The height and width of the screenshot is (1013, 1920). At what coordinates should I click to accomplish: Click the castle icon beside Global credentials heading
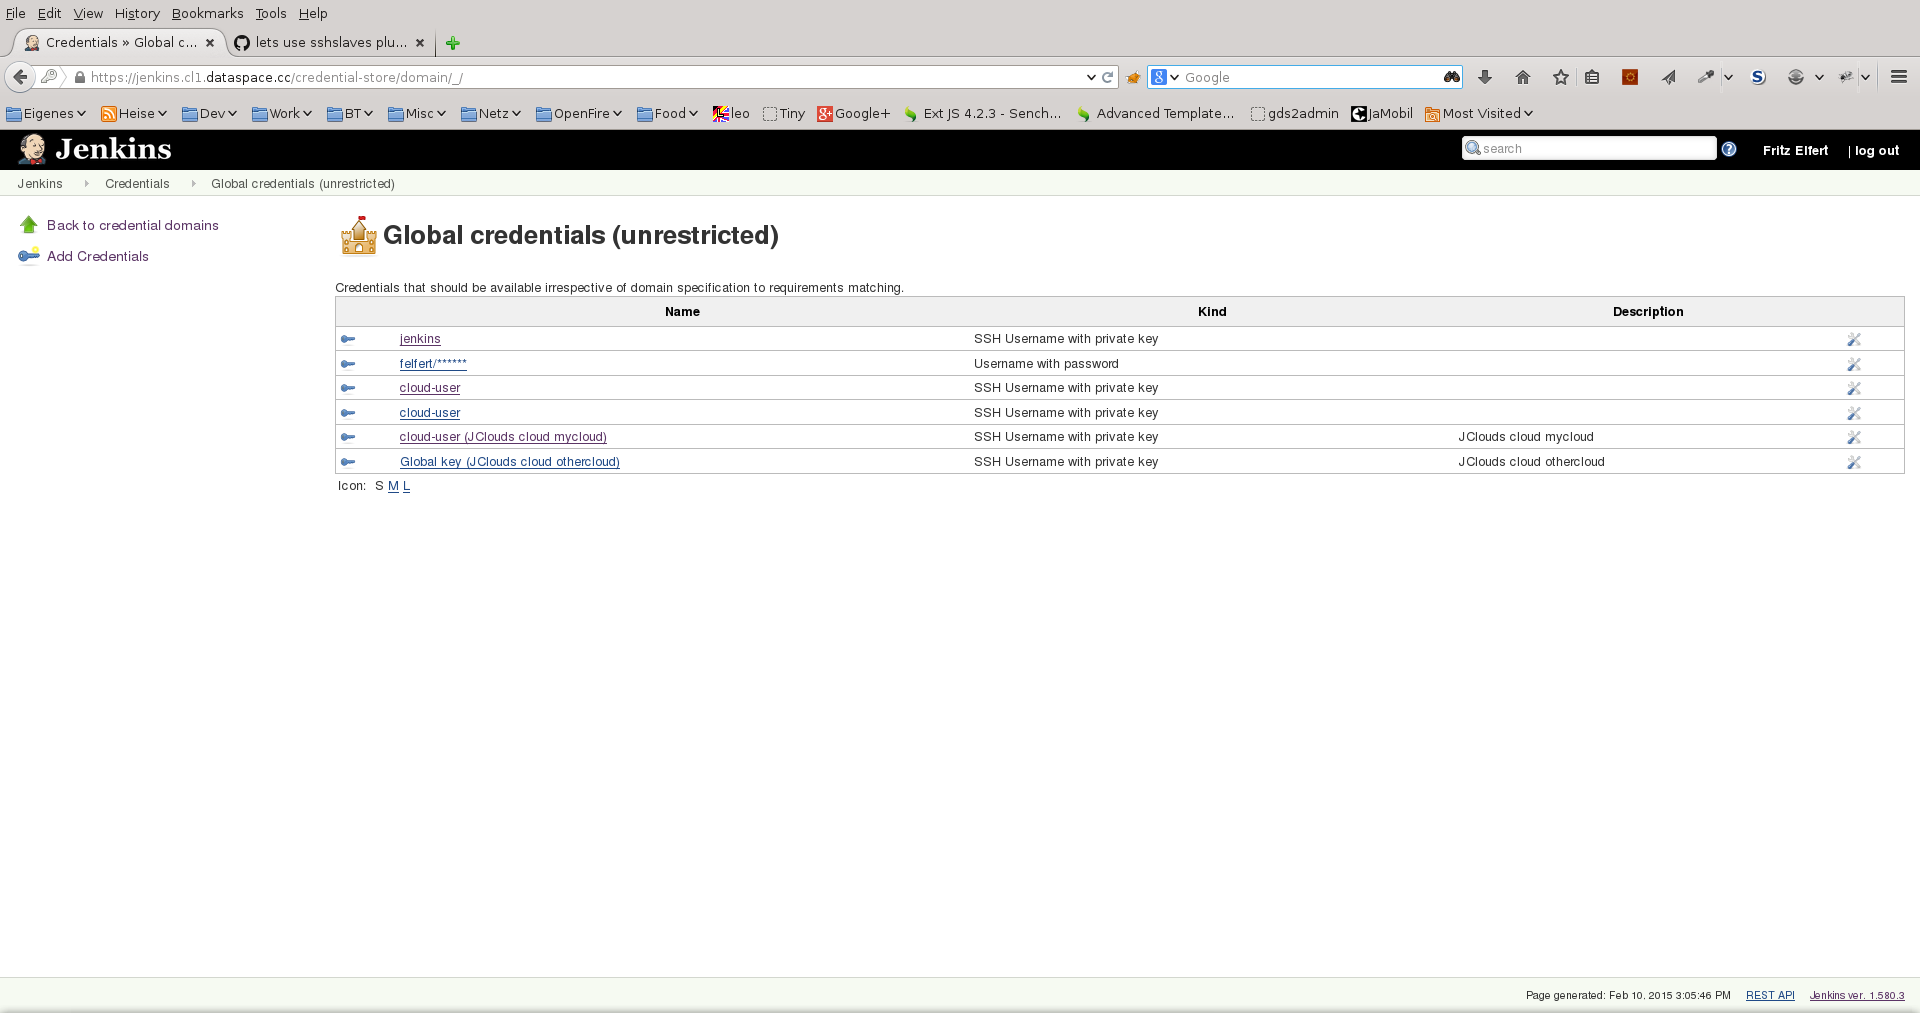(359, 236)
